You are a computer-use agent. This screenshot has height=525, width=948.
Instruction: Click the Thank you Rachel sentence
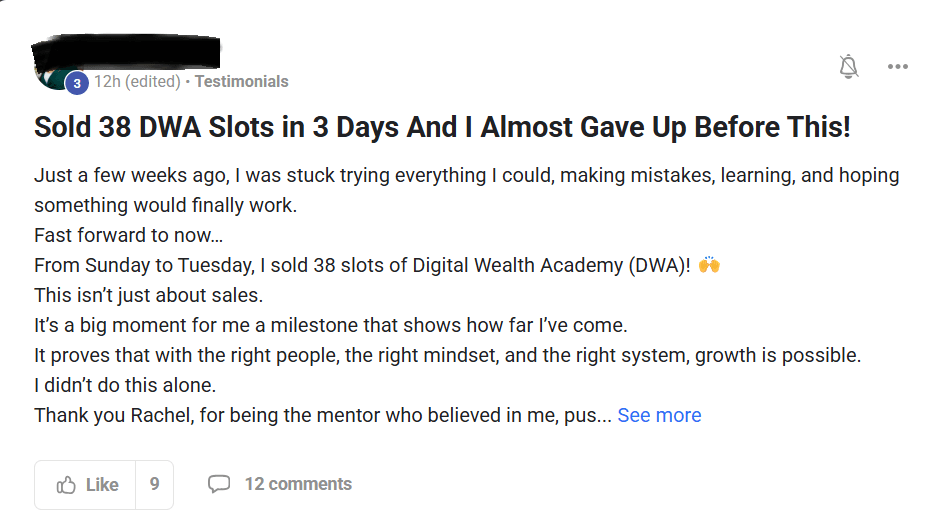click(x=323, y=415)
